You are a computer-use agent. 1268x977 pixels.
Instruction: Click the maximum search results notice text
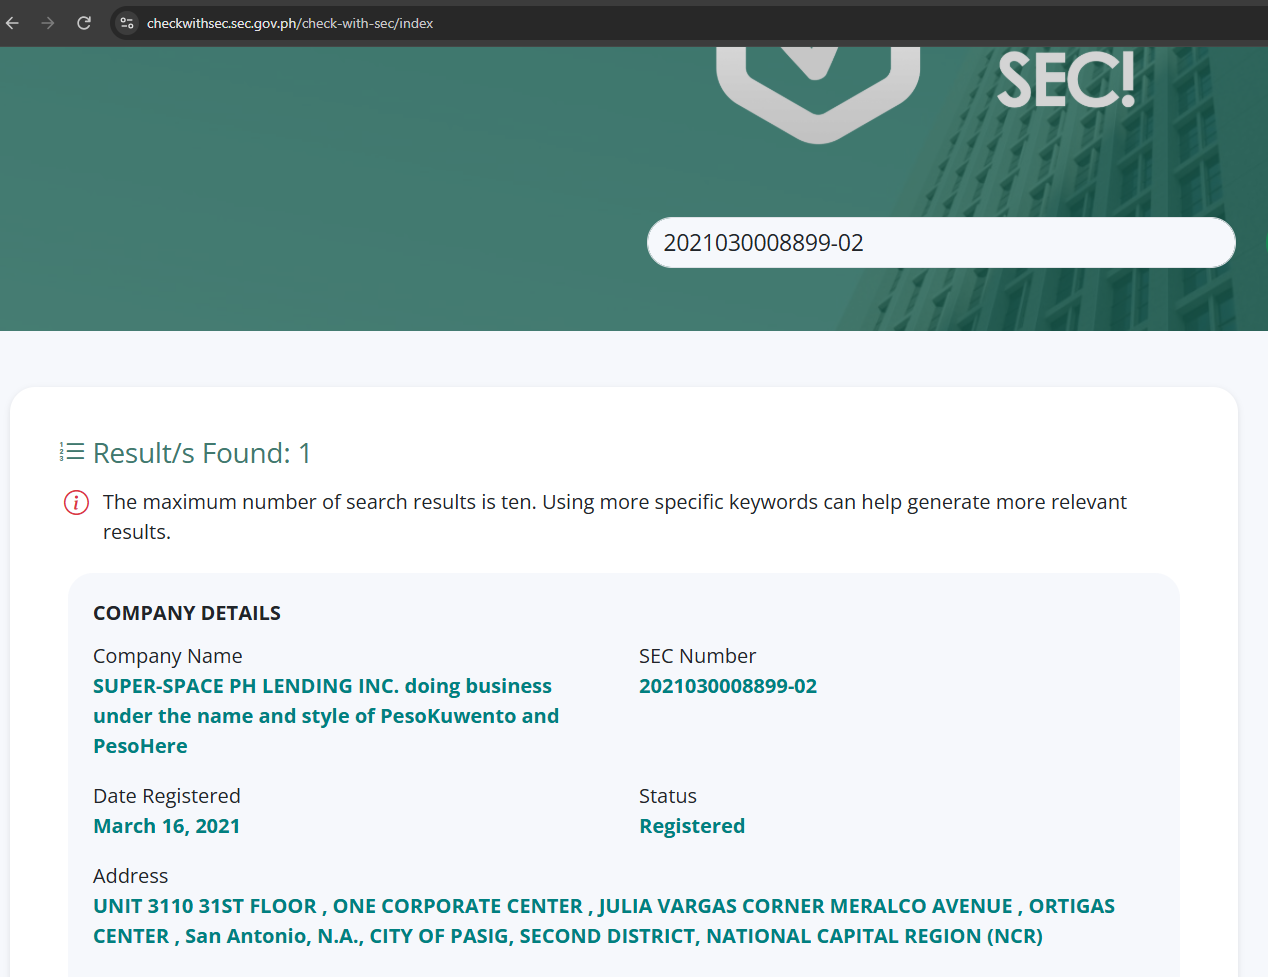coord(615,517)
